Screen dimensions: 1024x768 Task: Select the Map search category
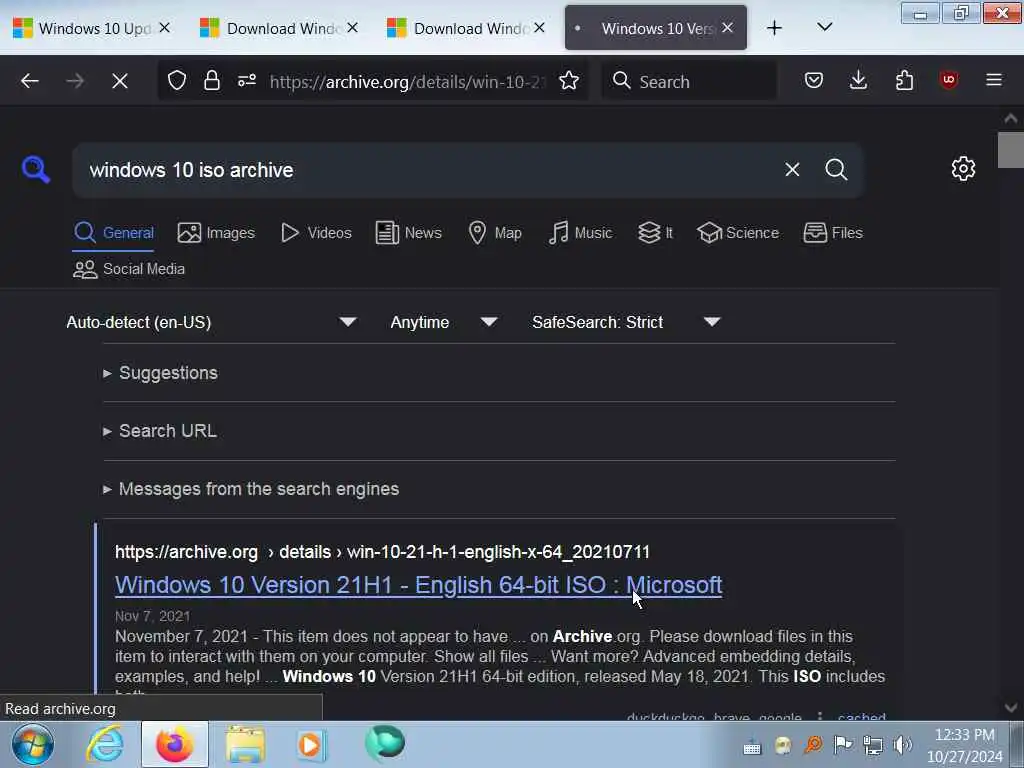(495, 233)
